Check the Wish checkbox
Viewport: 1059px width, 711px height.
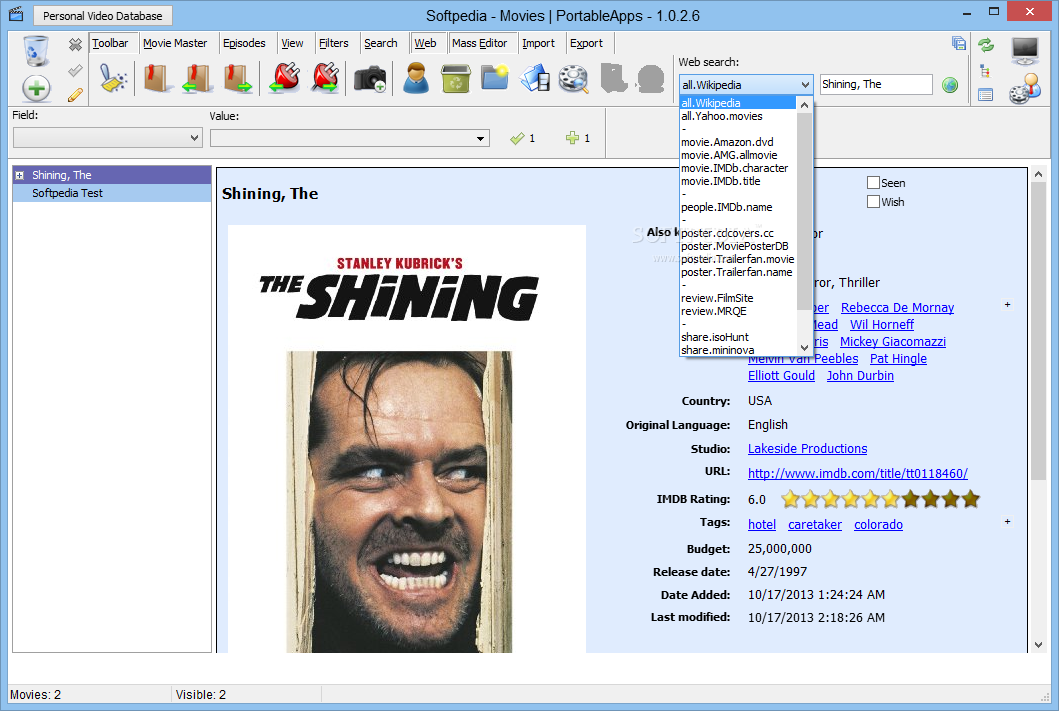coord(873,201)
